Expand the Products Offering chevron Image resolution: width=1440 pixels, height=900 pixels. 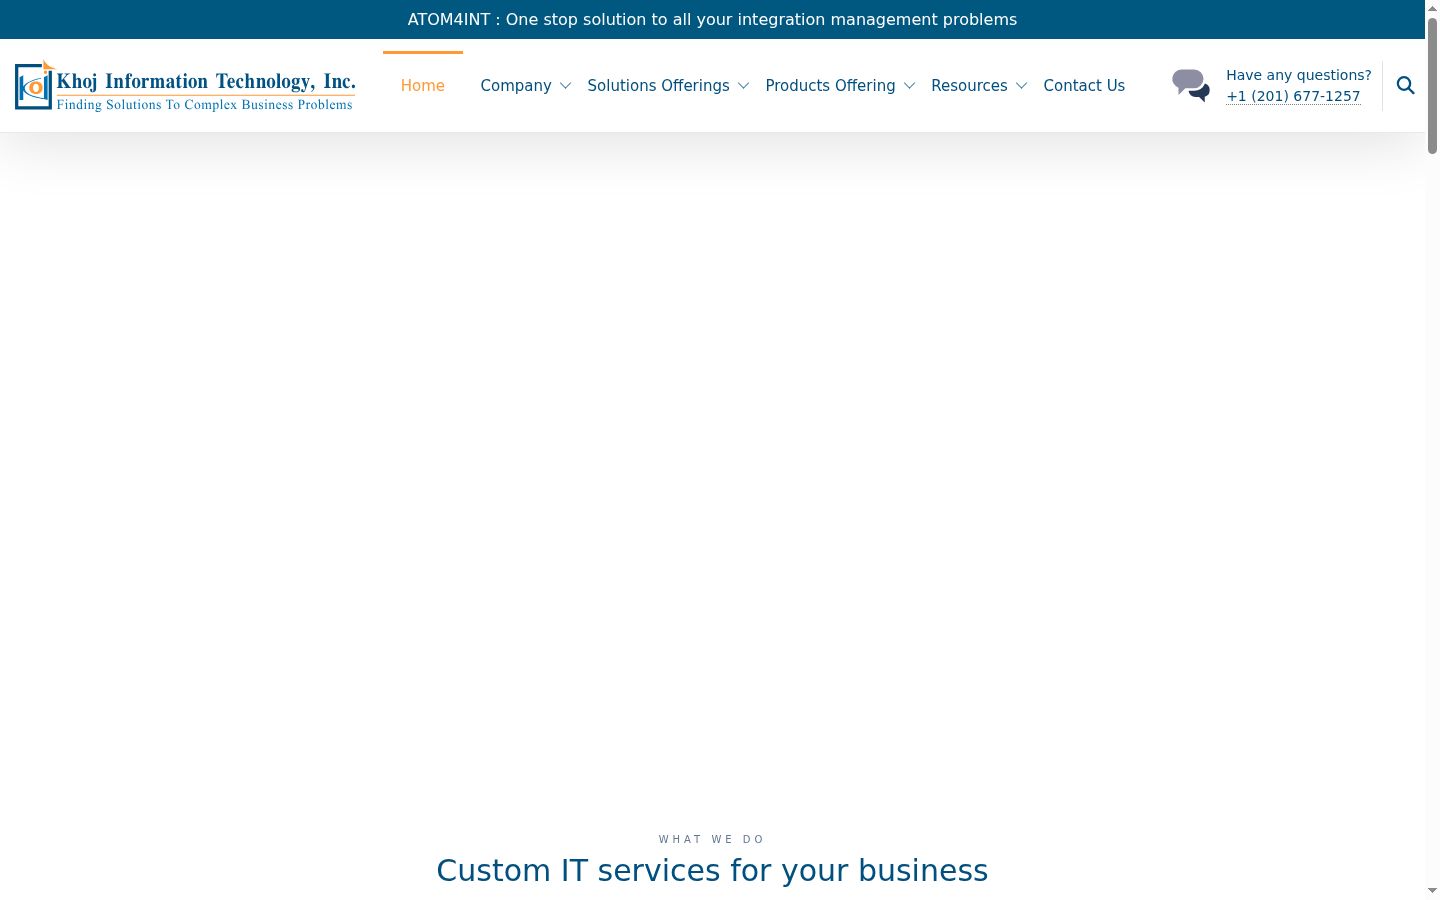(x=909, y=86)
